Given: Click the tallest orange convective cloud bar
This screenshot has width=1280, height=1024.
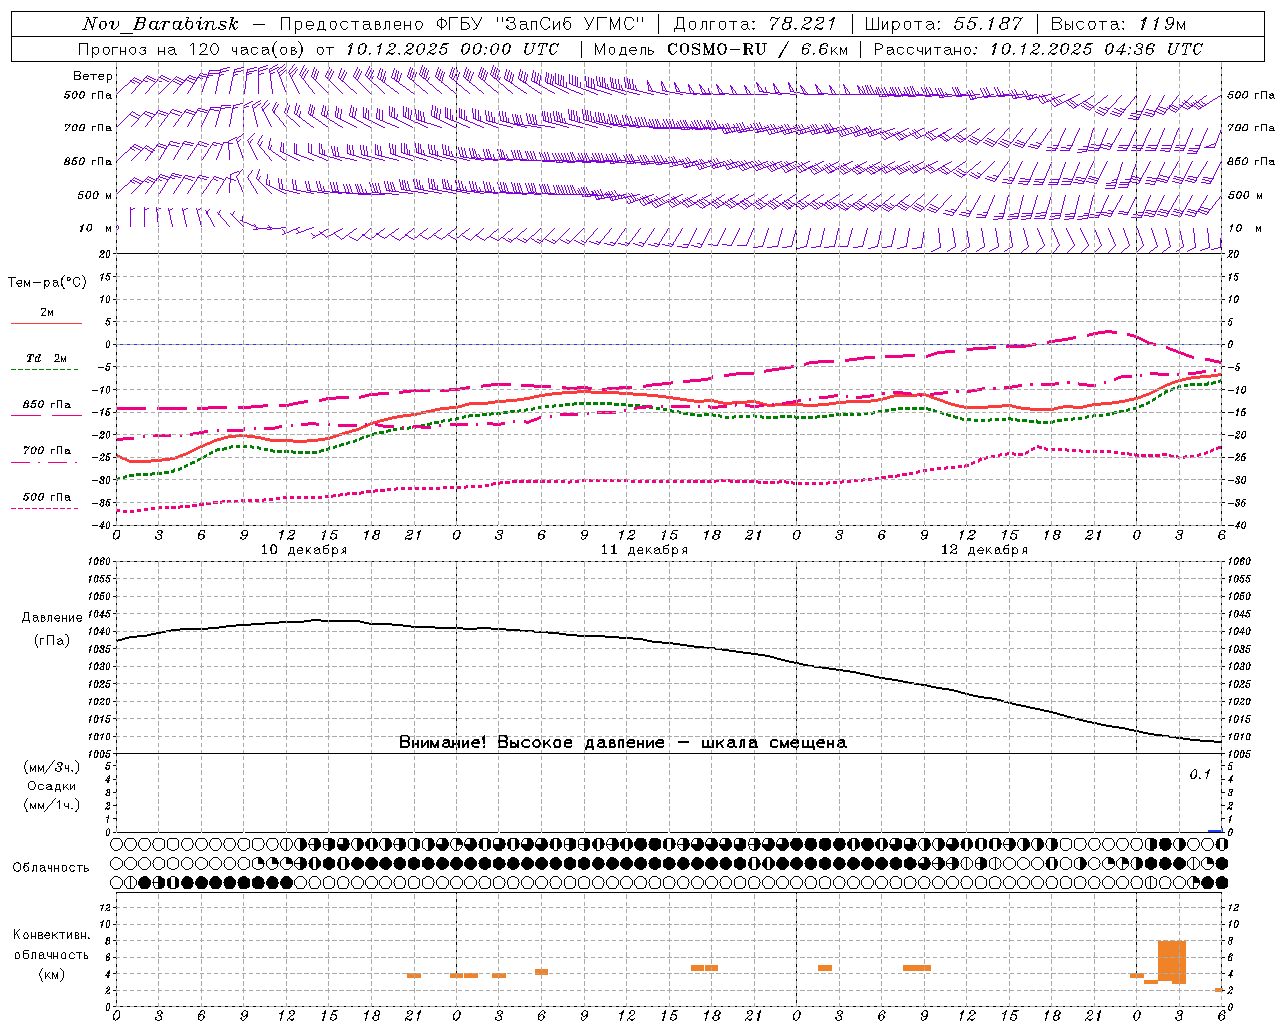Looking at the screenshot, I should click(1172, 962).
